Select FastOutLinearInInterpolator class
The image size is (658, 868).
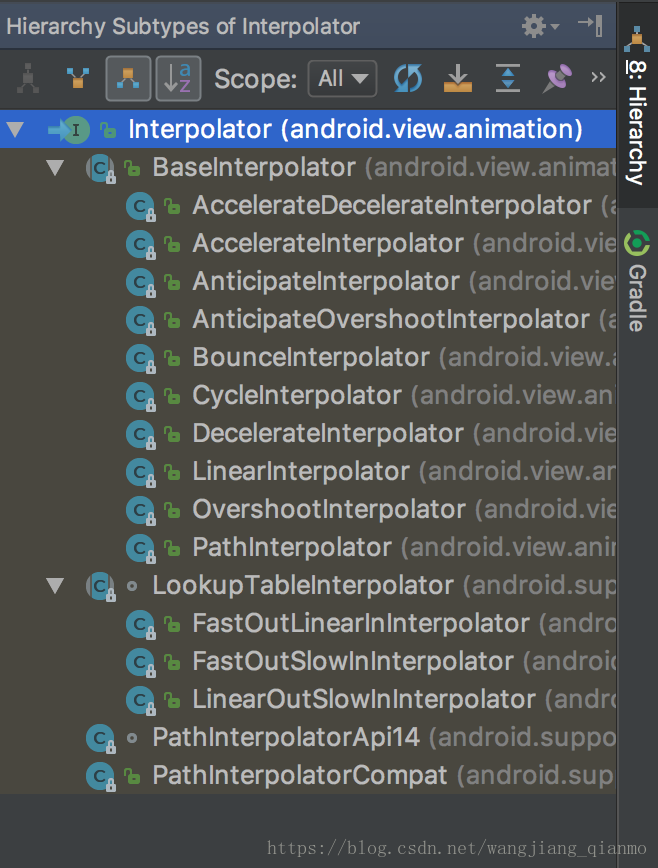pyautogui.click(x=308, y=623)
